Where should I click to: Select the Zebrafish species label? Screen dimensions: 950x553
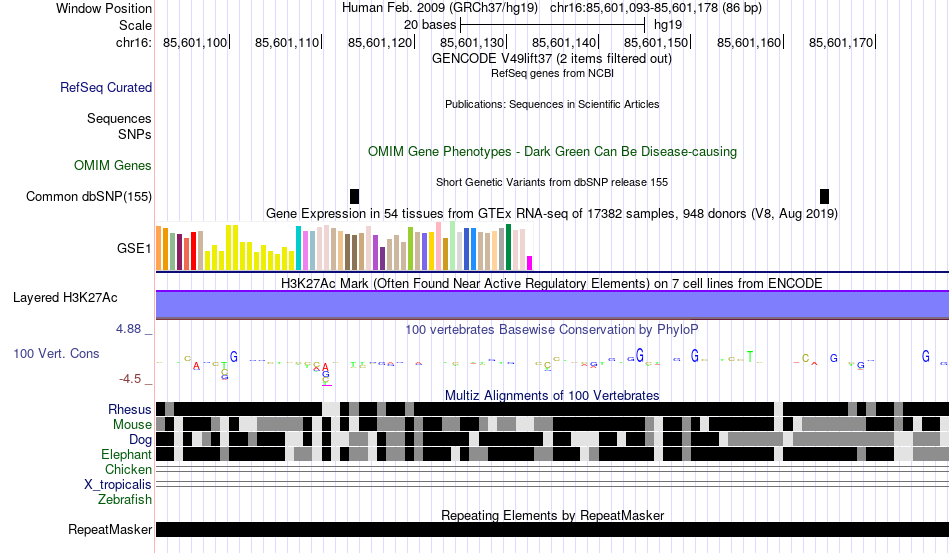click(125, 500)
